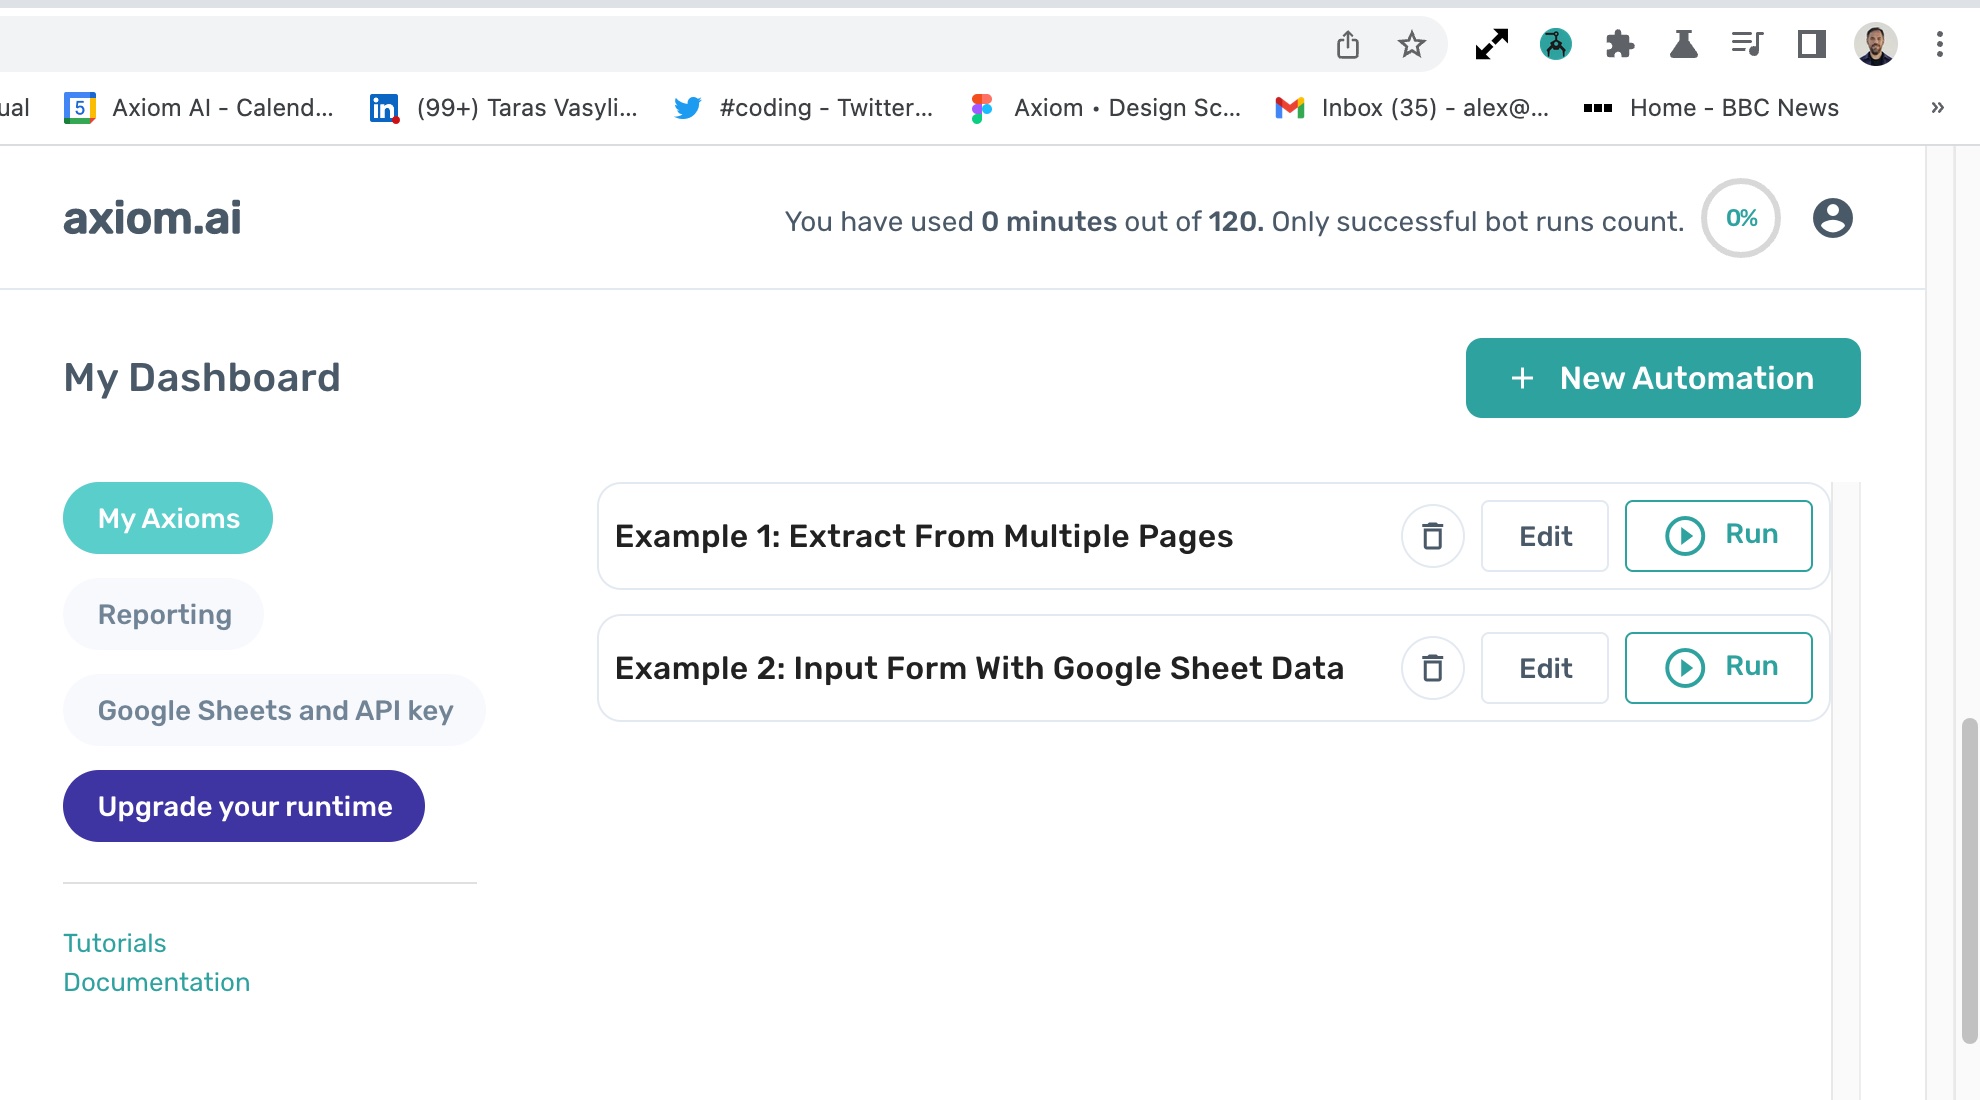Open the Chrome extensions puzzle icon
This screenshot has height=1100, width=1980.
[x=1619, y=44]
